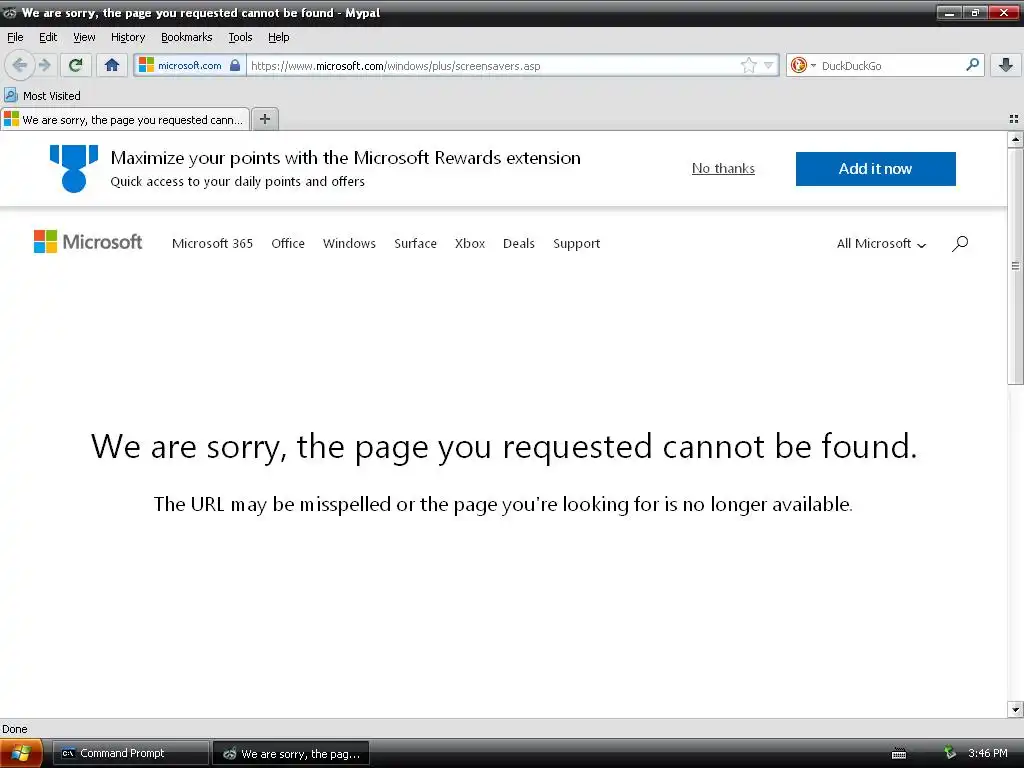
Task: Show tab groups grid icon
Action: tap(1014, 119)
